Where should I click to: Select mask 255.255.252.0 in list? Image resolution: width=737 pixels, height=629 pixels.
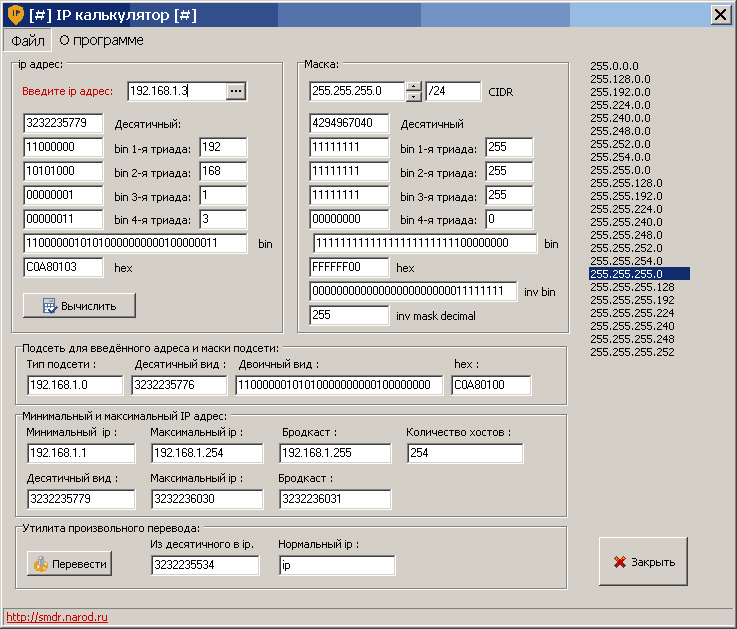[x=626, y=248]
